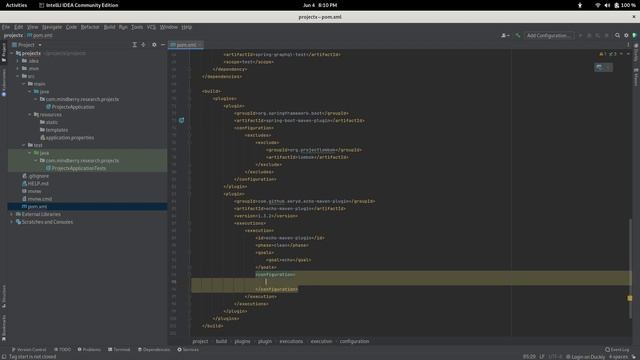Toggle Structure vertical side tab
The width and height of the screenshot is (640, 360).
pyautogui.click(x=4, y=297)
